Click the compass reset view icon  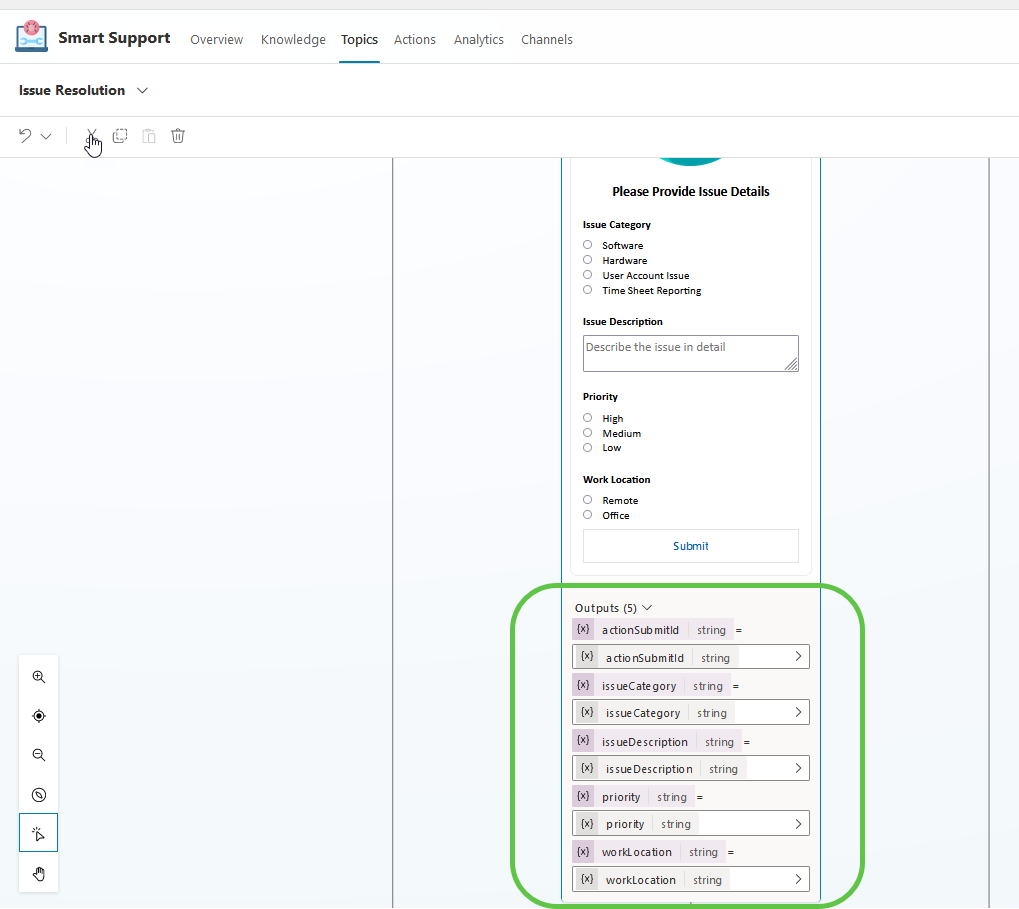click(38, 794)
